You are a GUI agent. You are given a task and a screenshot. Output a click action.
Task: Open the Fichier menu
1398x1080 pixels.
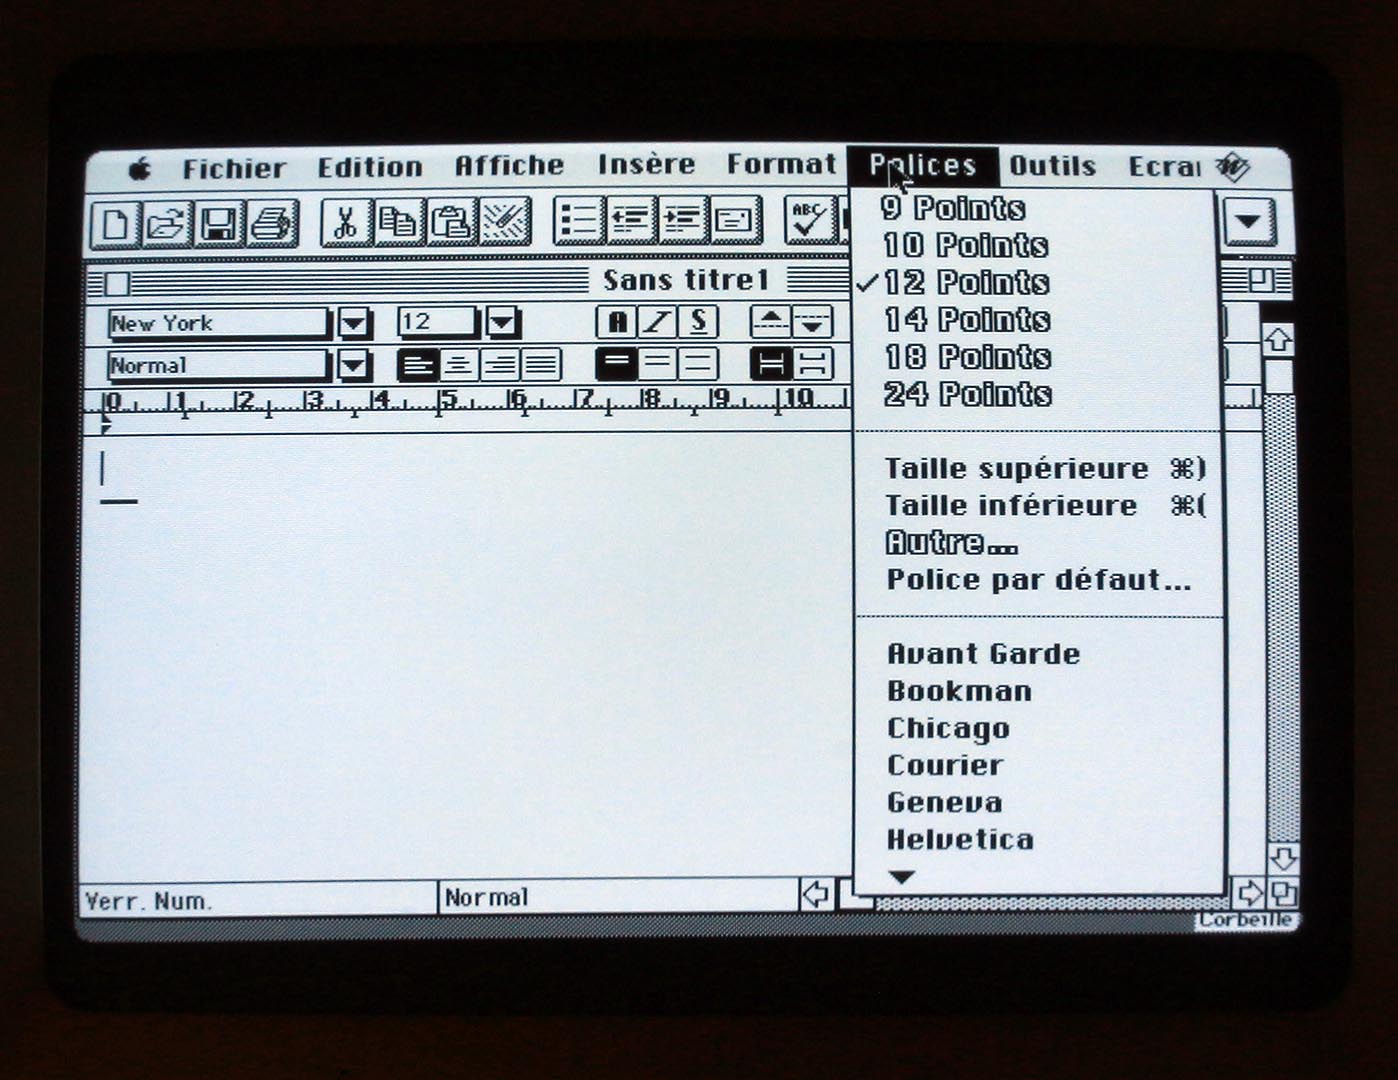(234, 168)
